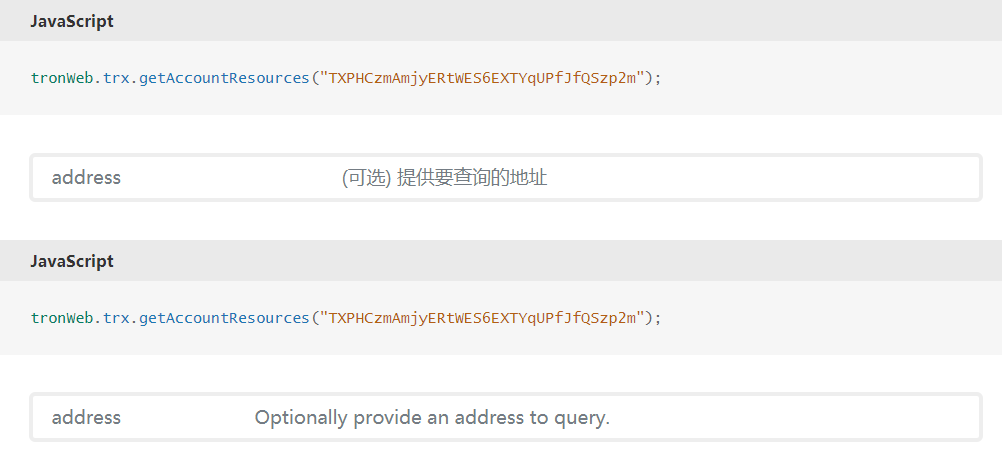Screen dimensions: 1002x473
Task: Click getAccountResources in the second code snippet
Action: pyautogui.click(x=224, y=318)
